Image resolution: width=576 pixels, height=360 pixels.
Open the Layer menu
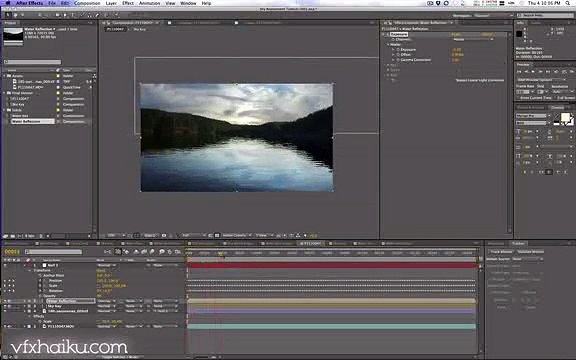point(111,3)
